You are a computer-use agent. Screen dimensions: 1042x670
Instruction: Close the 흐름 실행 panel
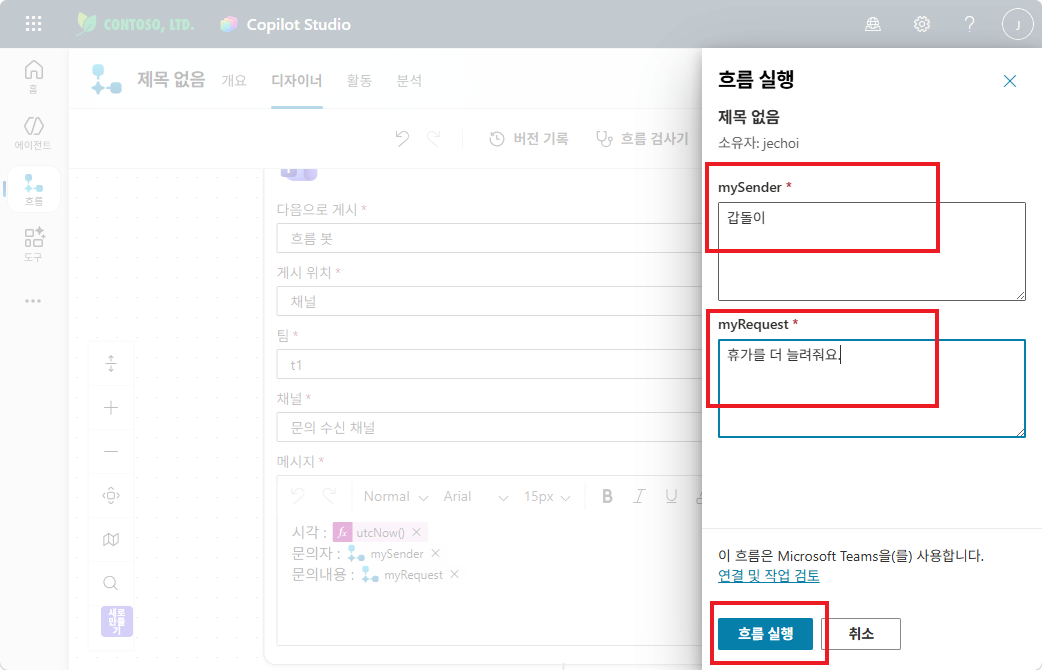[1009, 81]
